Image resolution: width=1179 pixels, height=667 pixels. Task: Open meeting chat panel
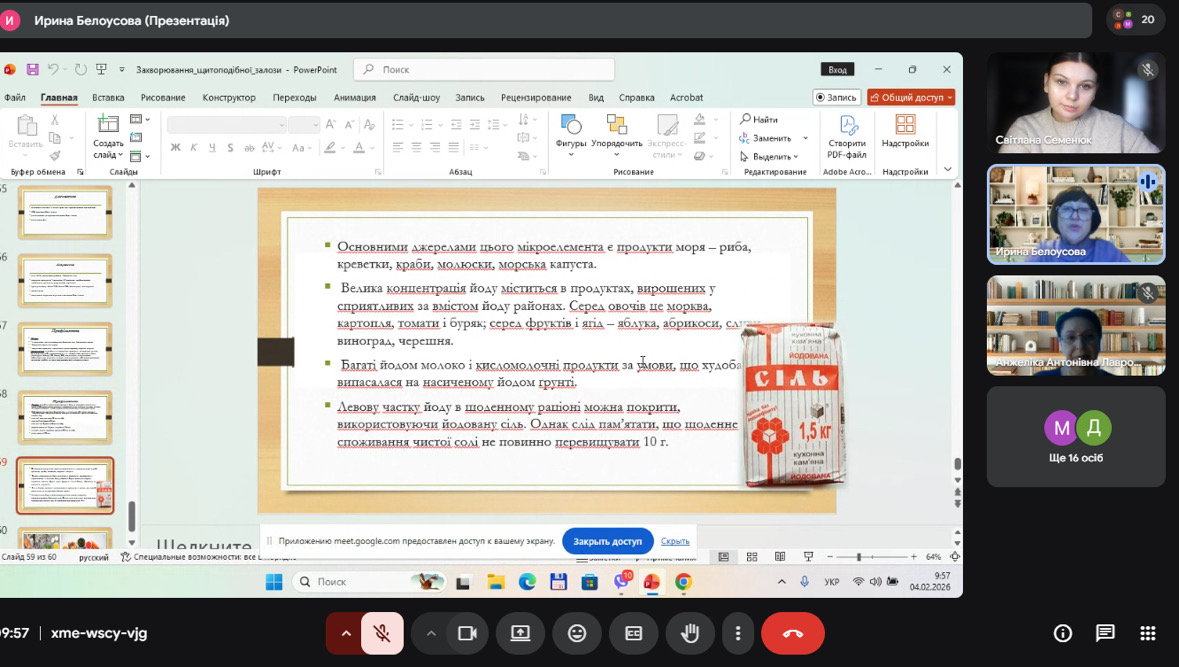1105,633
